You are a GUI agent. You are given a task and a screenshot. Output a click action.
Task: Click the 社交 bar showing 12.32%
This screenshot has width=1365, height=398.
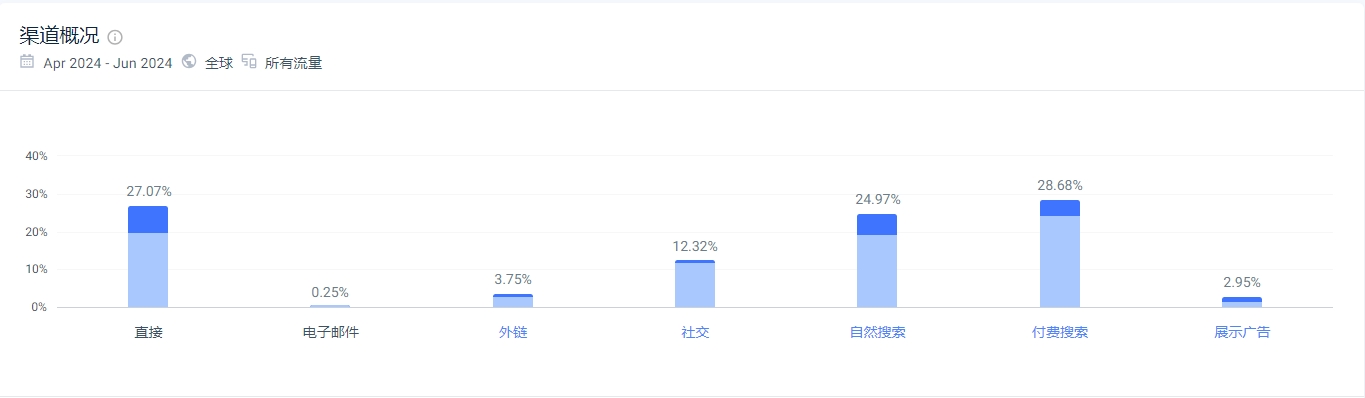pos(695,284)
